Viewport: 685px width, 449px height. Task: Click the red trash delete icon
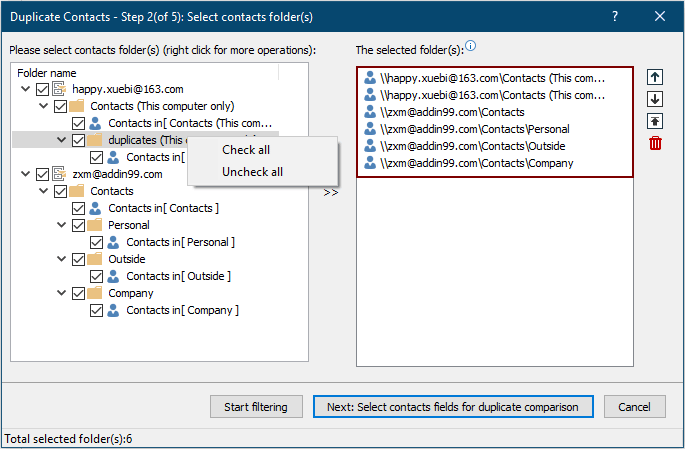(655, 143)
